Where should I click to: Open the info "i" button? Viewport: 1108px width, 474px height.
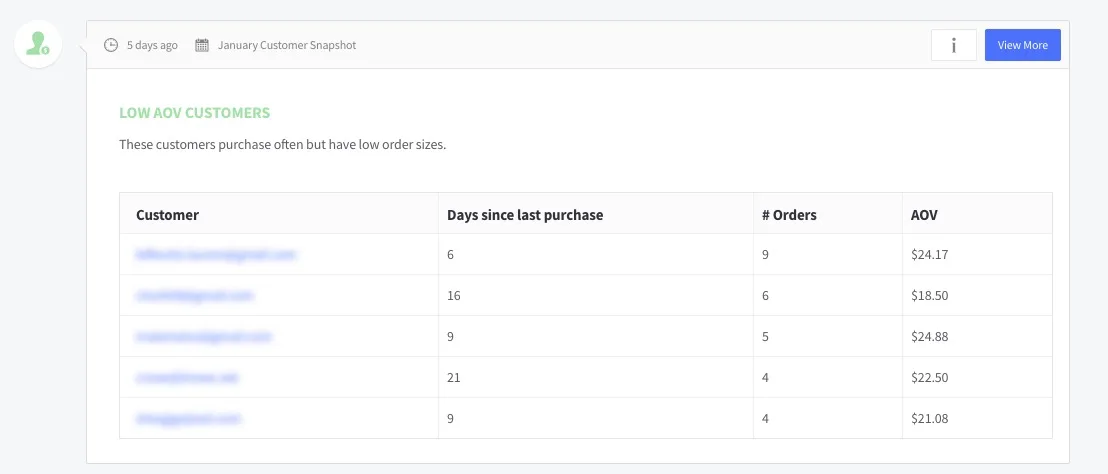tap(953, 45)
